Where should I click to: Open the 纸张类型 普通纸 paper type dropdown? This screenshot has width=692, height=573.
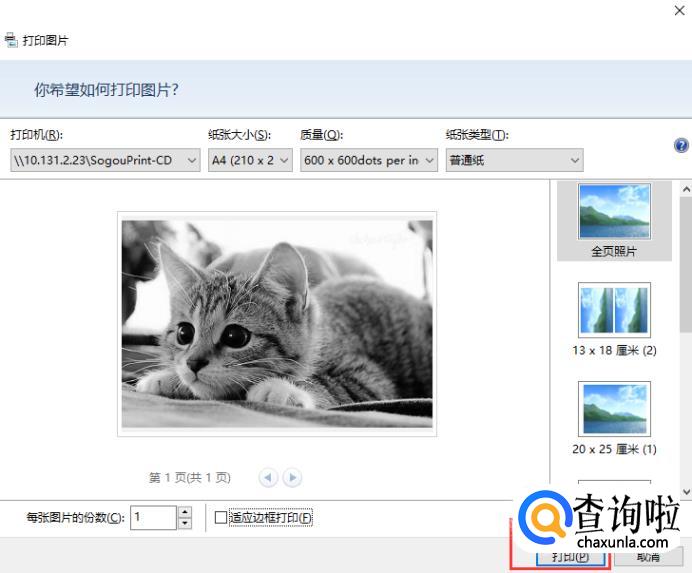[x=515, y=160]
